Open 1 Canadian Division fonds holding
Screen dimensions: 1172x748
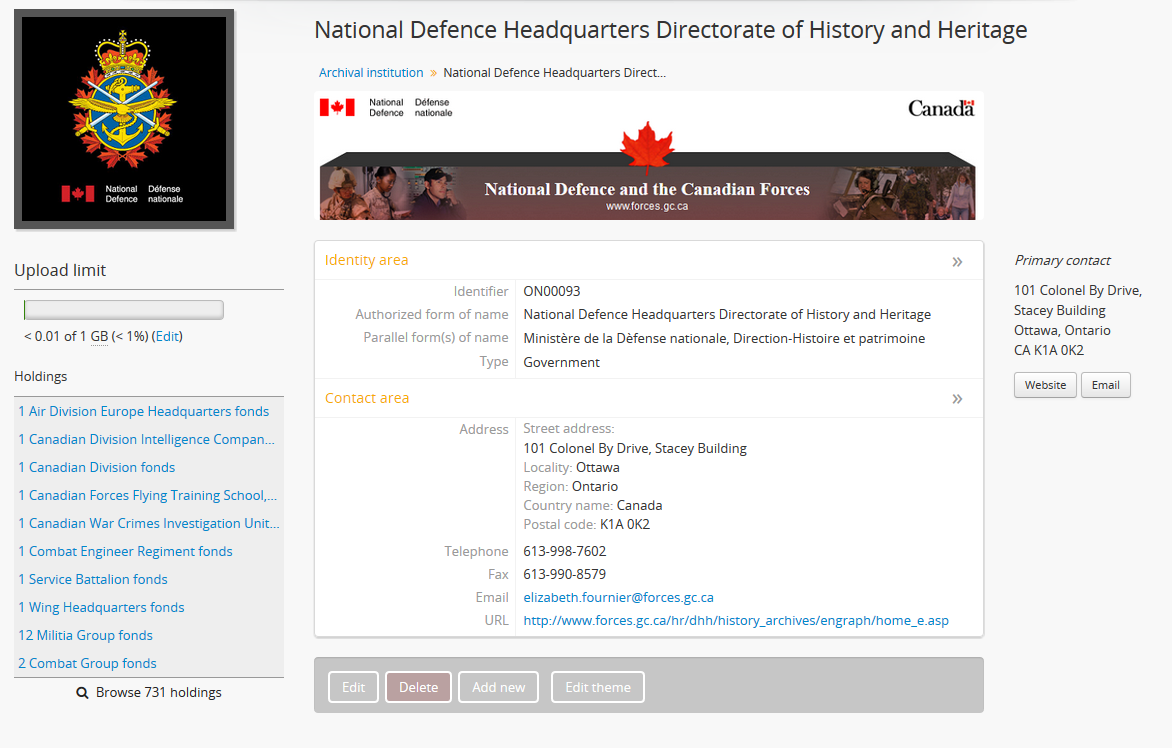point(96,468)
